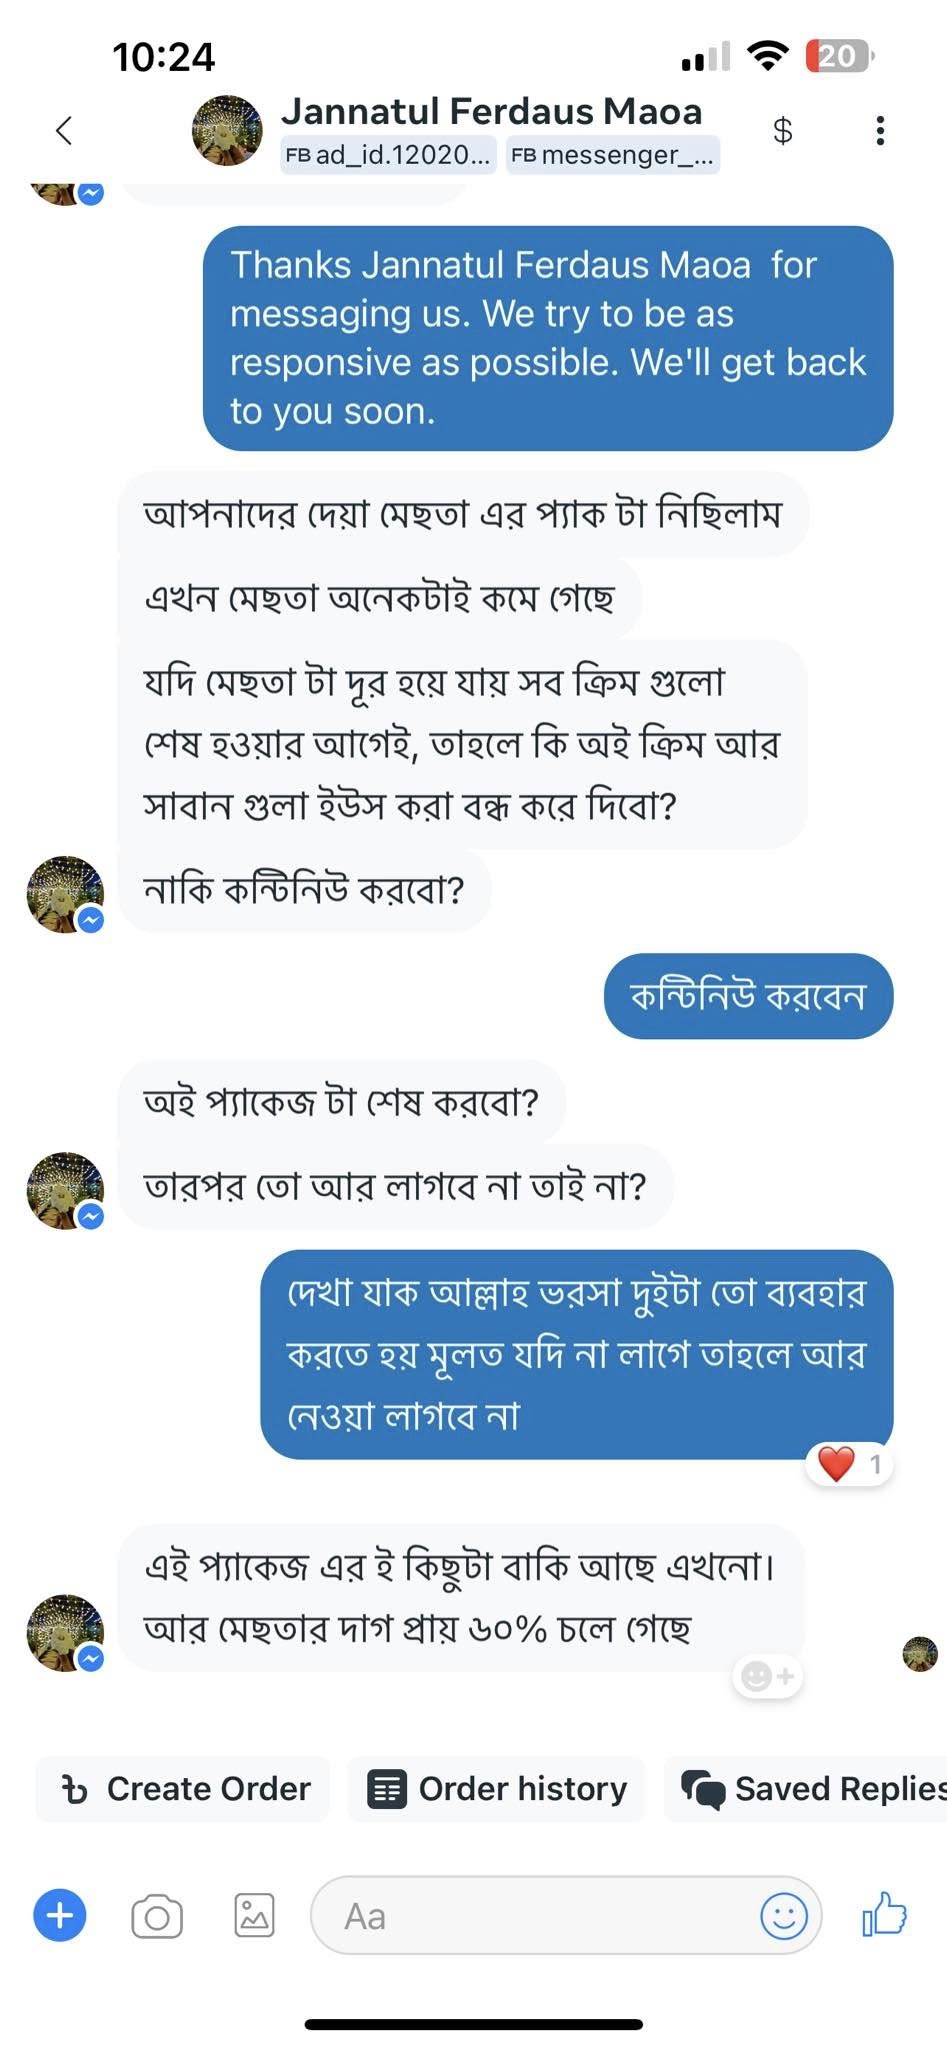
Task: Select the FB messenger tag
Action: click(x=612, y=155)
